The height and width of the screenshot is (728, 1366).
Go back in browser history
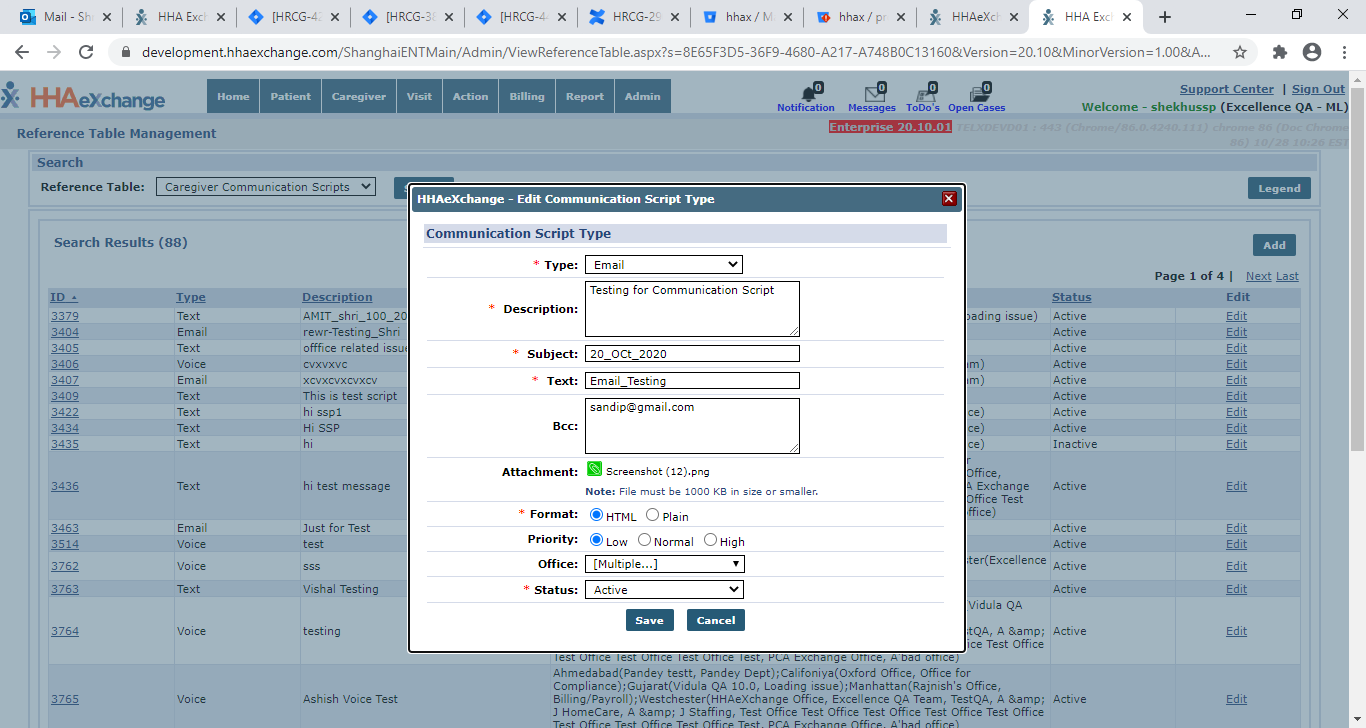click(22, 53)
